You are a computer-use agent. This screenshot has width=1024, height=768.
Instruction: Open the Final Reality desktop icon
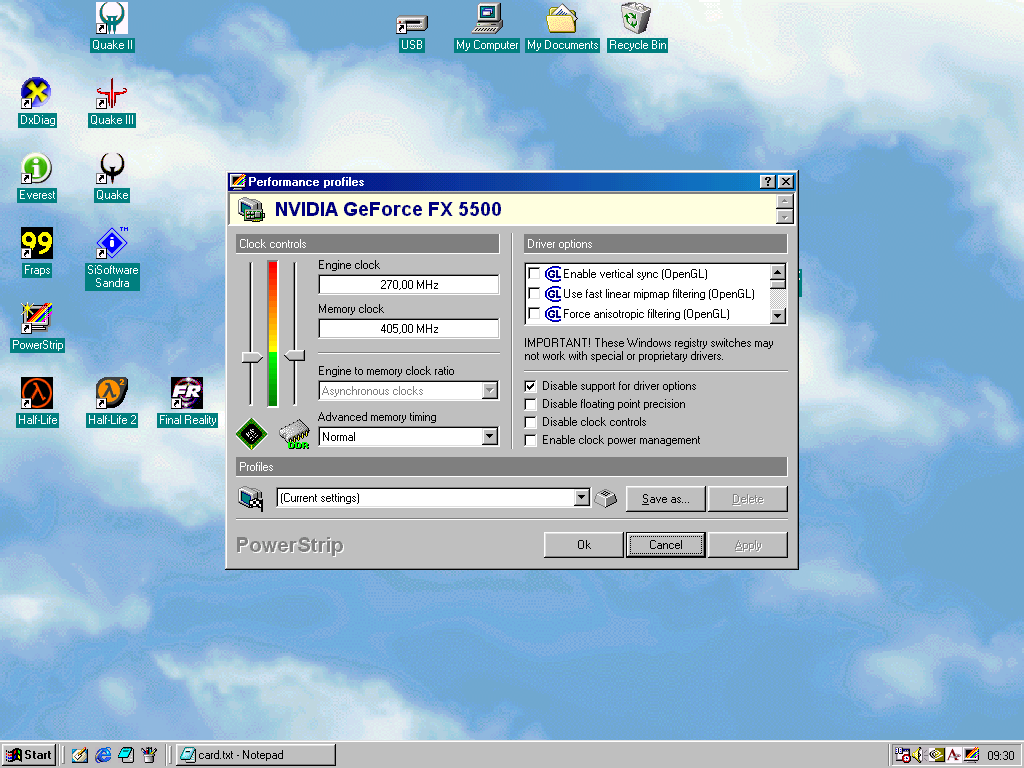(x=187, y=394)
